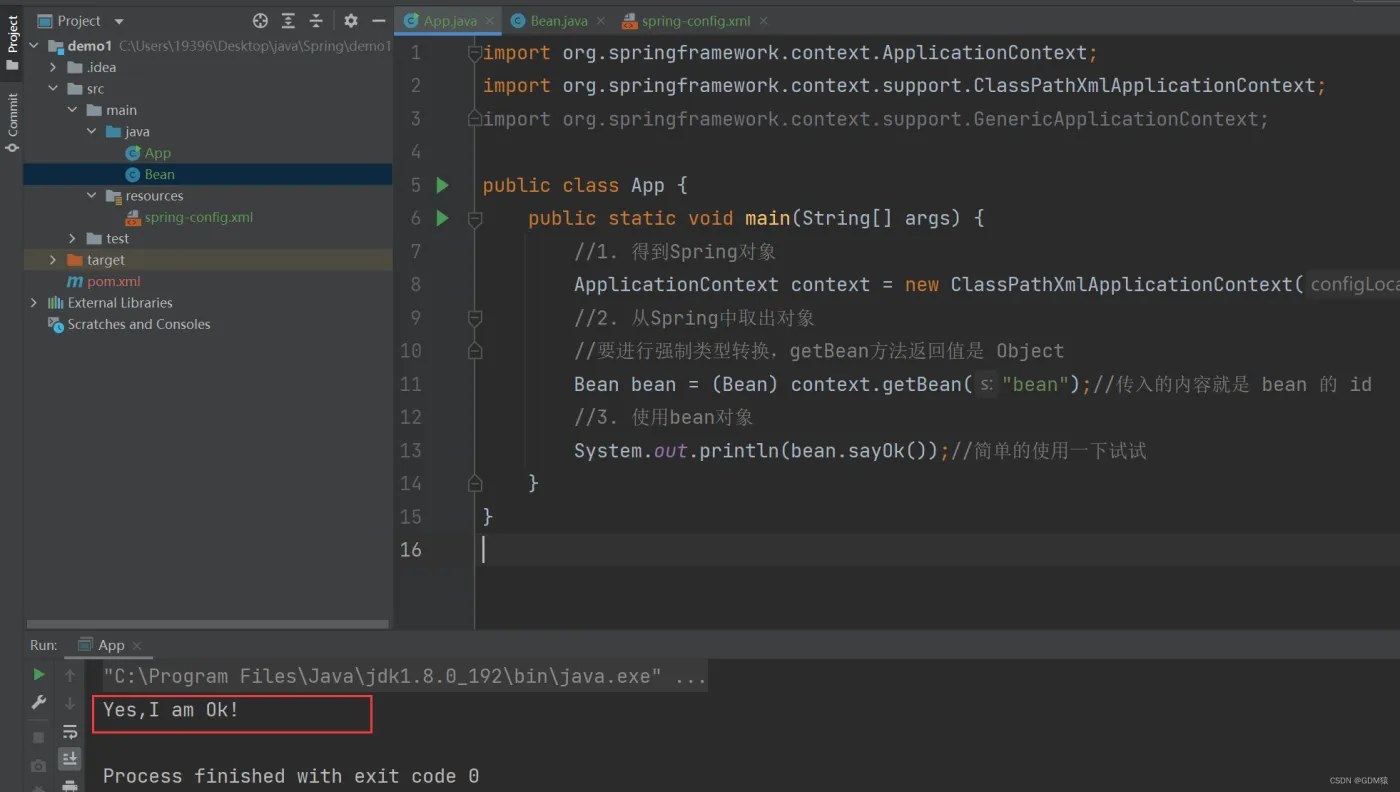Collapse the resources folder
The width and height of the screenshot is (1400, 792).
[x=92, y=196]
